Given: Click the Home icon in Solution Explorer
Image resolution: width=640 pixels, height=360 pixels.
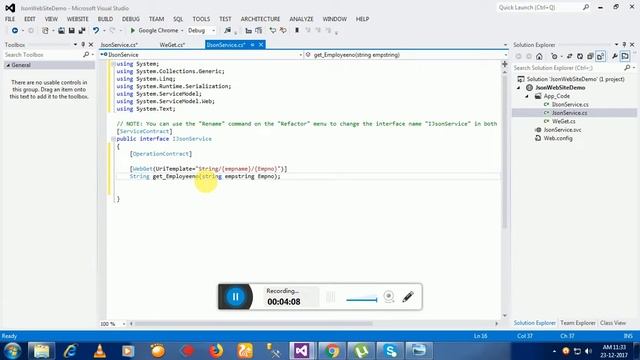Looking at the screenshot, I should (539, 56).
